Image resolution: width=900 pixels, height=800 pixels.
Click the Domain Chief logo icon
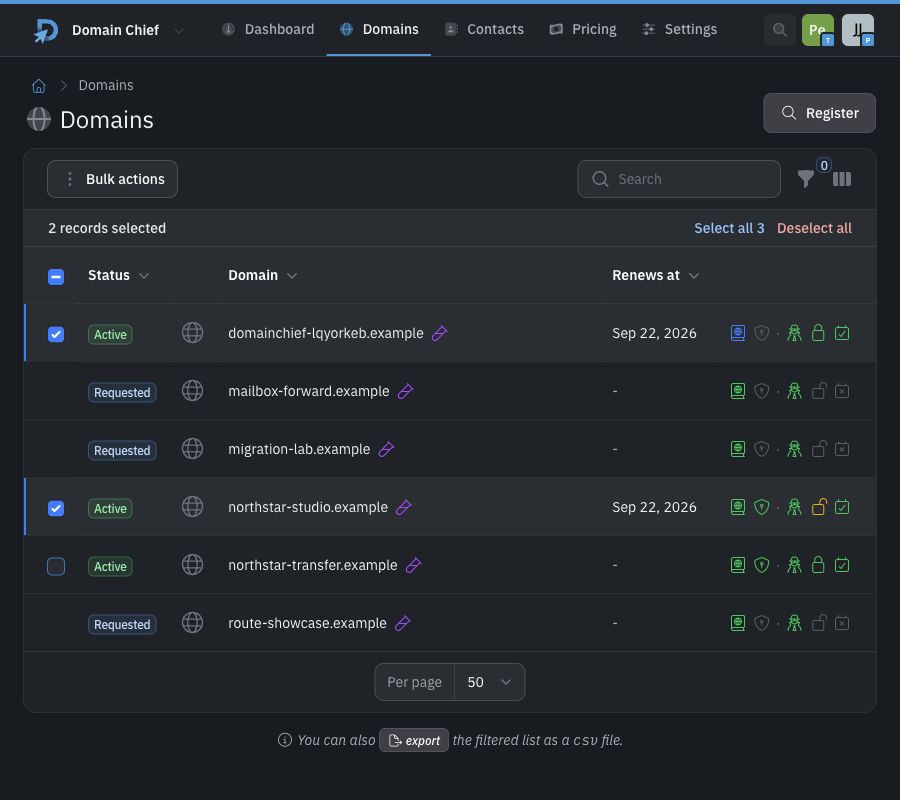pyautogui.click(x=45, y=30)
